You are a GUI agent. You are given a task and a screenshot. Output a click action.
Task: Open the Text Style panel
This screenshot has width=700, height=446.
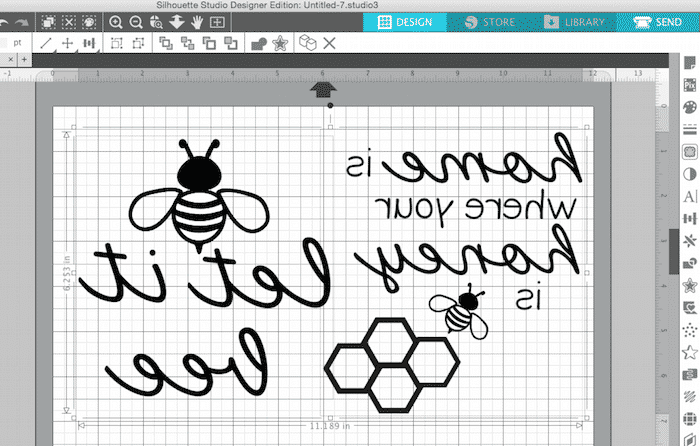click(690, 196)
